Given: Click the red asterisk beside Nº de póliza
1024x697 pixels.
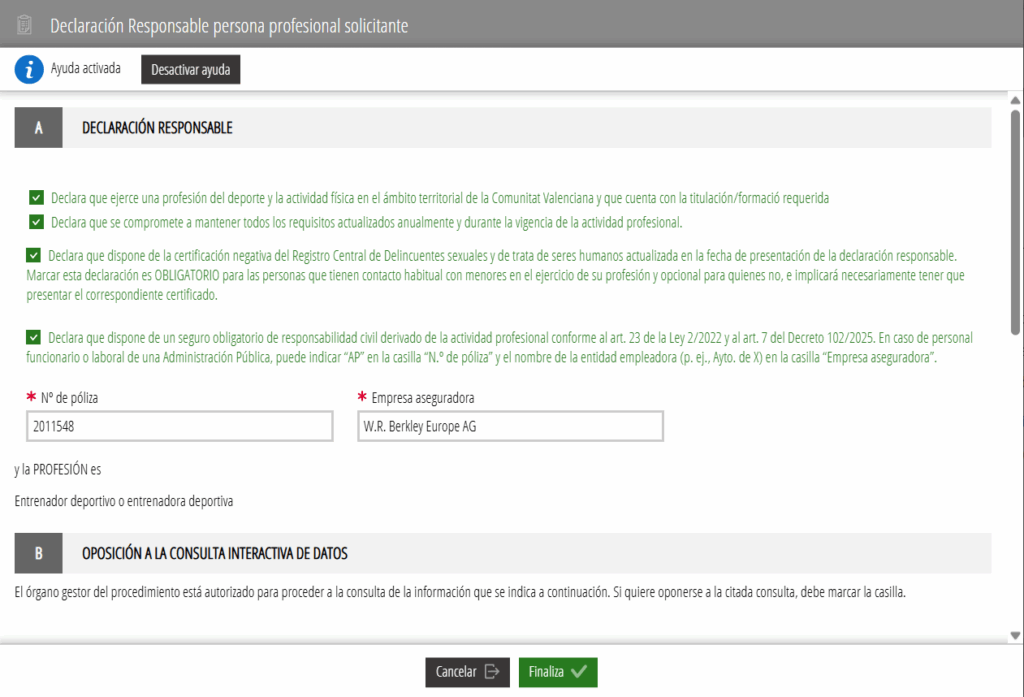Looking at the screenshot, I should [31, 398].
